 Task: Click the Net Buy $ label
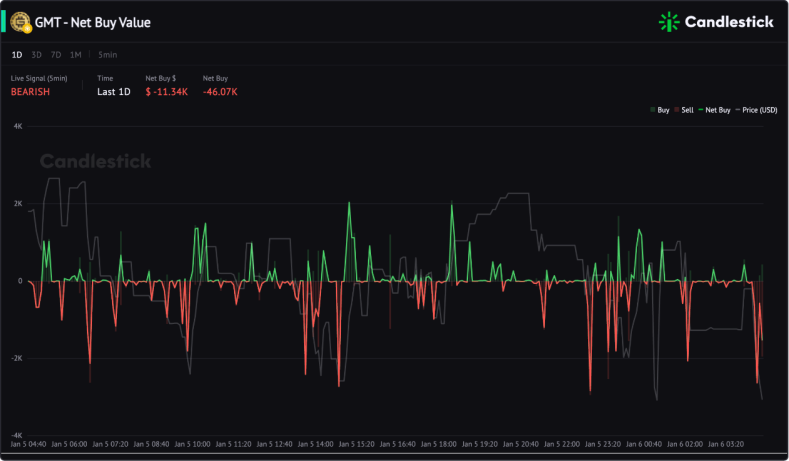[161, 78]
